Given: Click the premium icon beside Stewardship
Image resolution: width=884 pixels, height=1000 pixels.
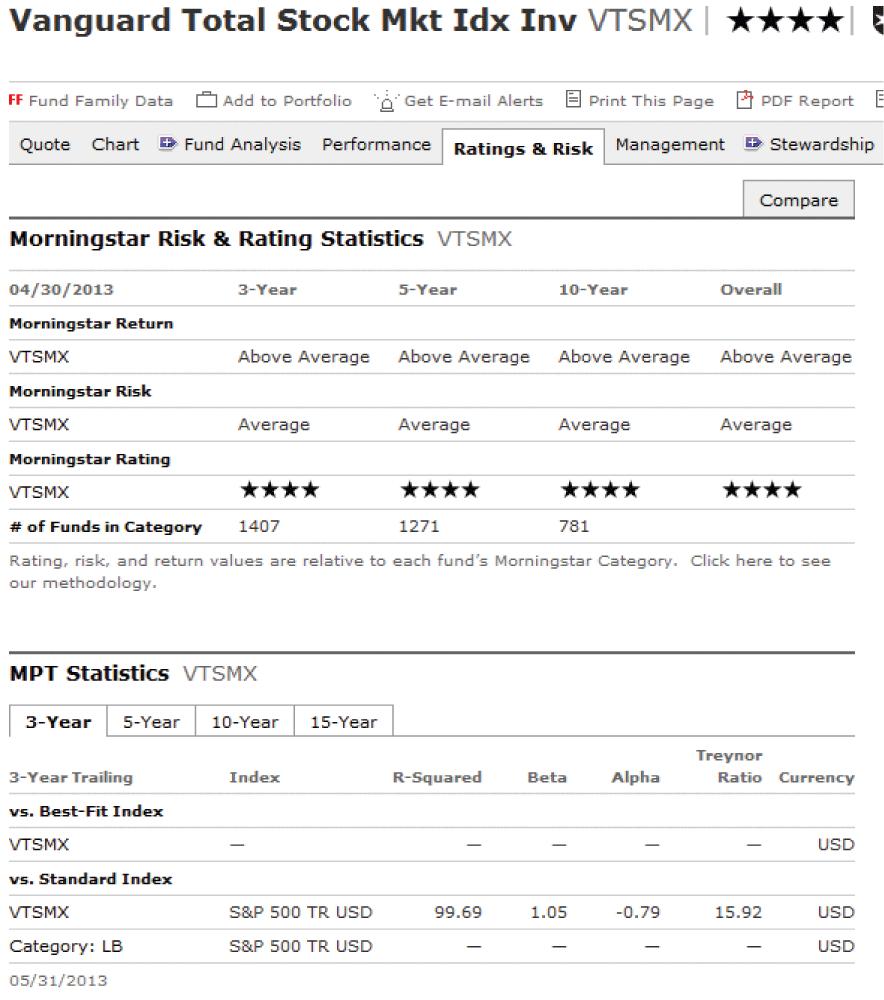Looking at the screenshot, I should [x=753, y=143].
